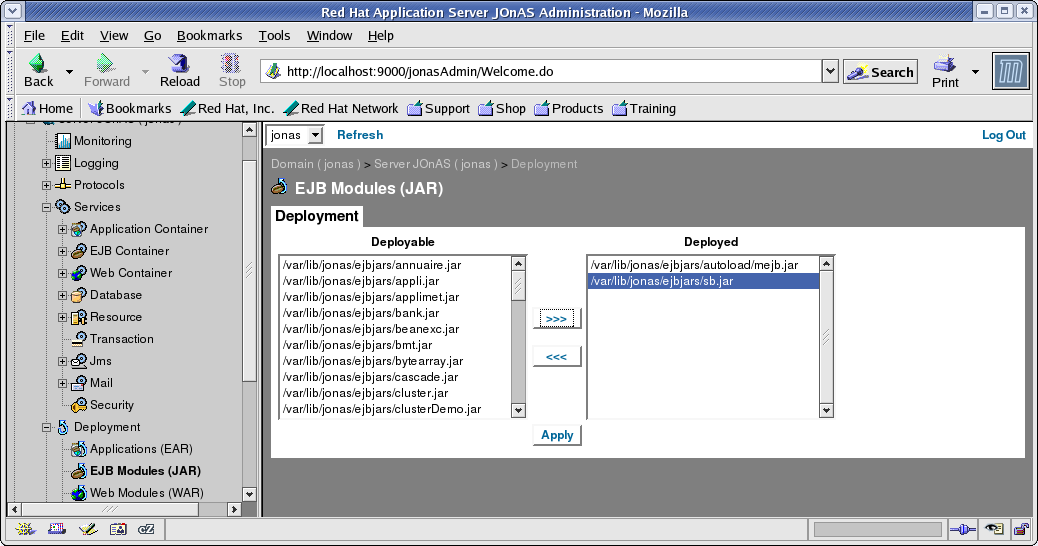
Task: Expand the Web Container node
Action: (62, 273)
